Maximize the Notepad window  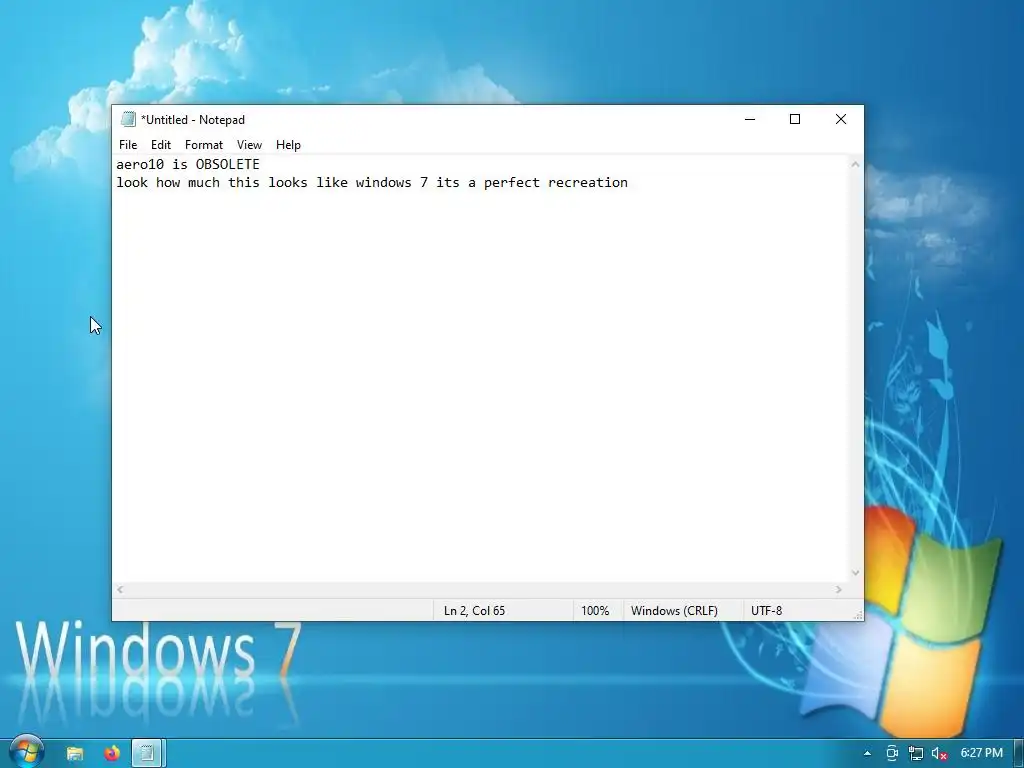click(x=795, y=119)
